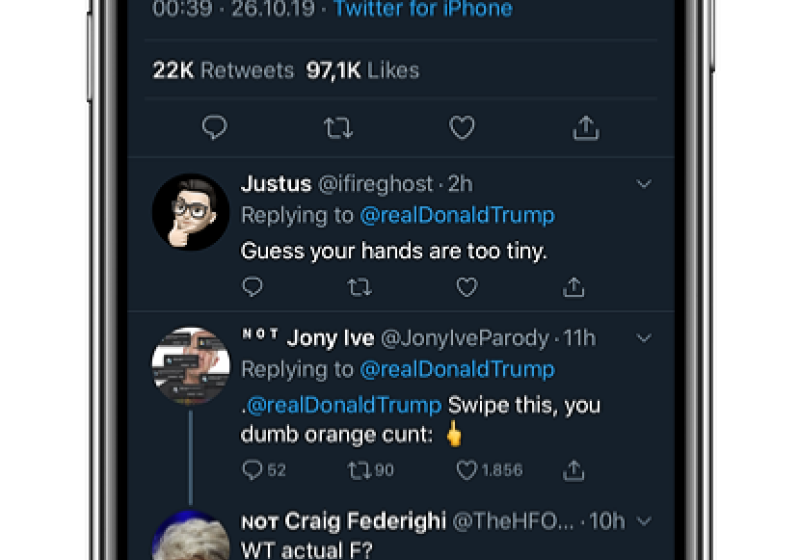Screen dimensions: 800x560
Task: Retweet the Jony Ive parody reply
Action: pyautogui.click(x=359, y=469)
